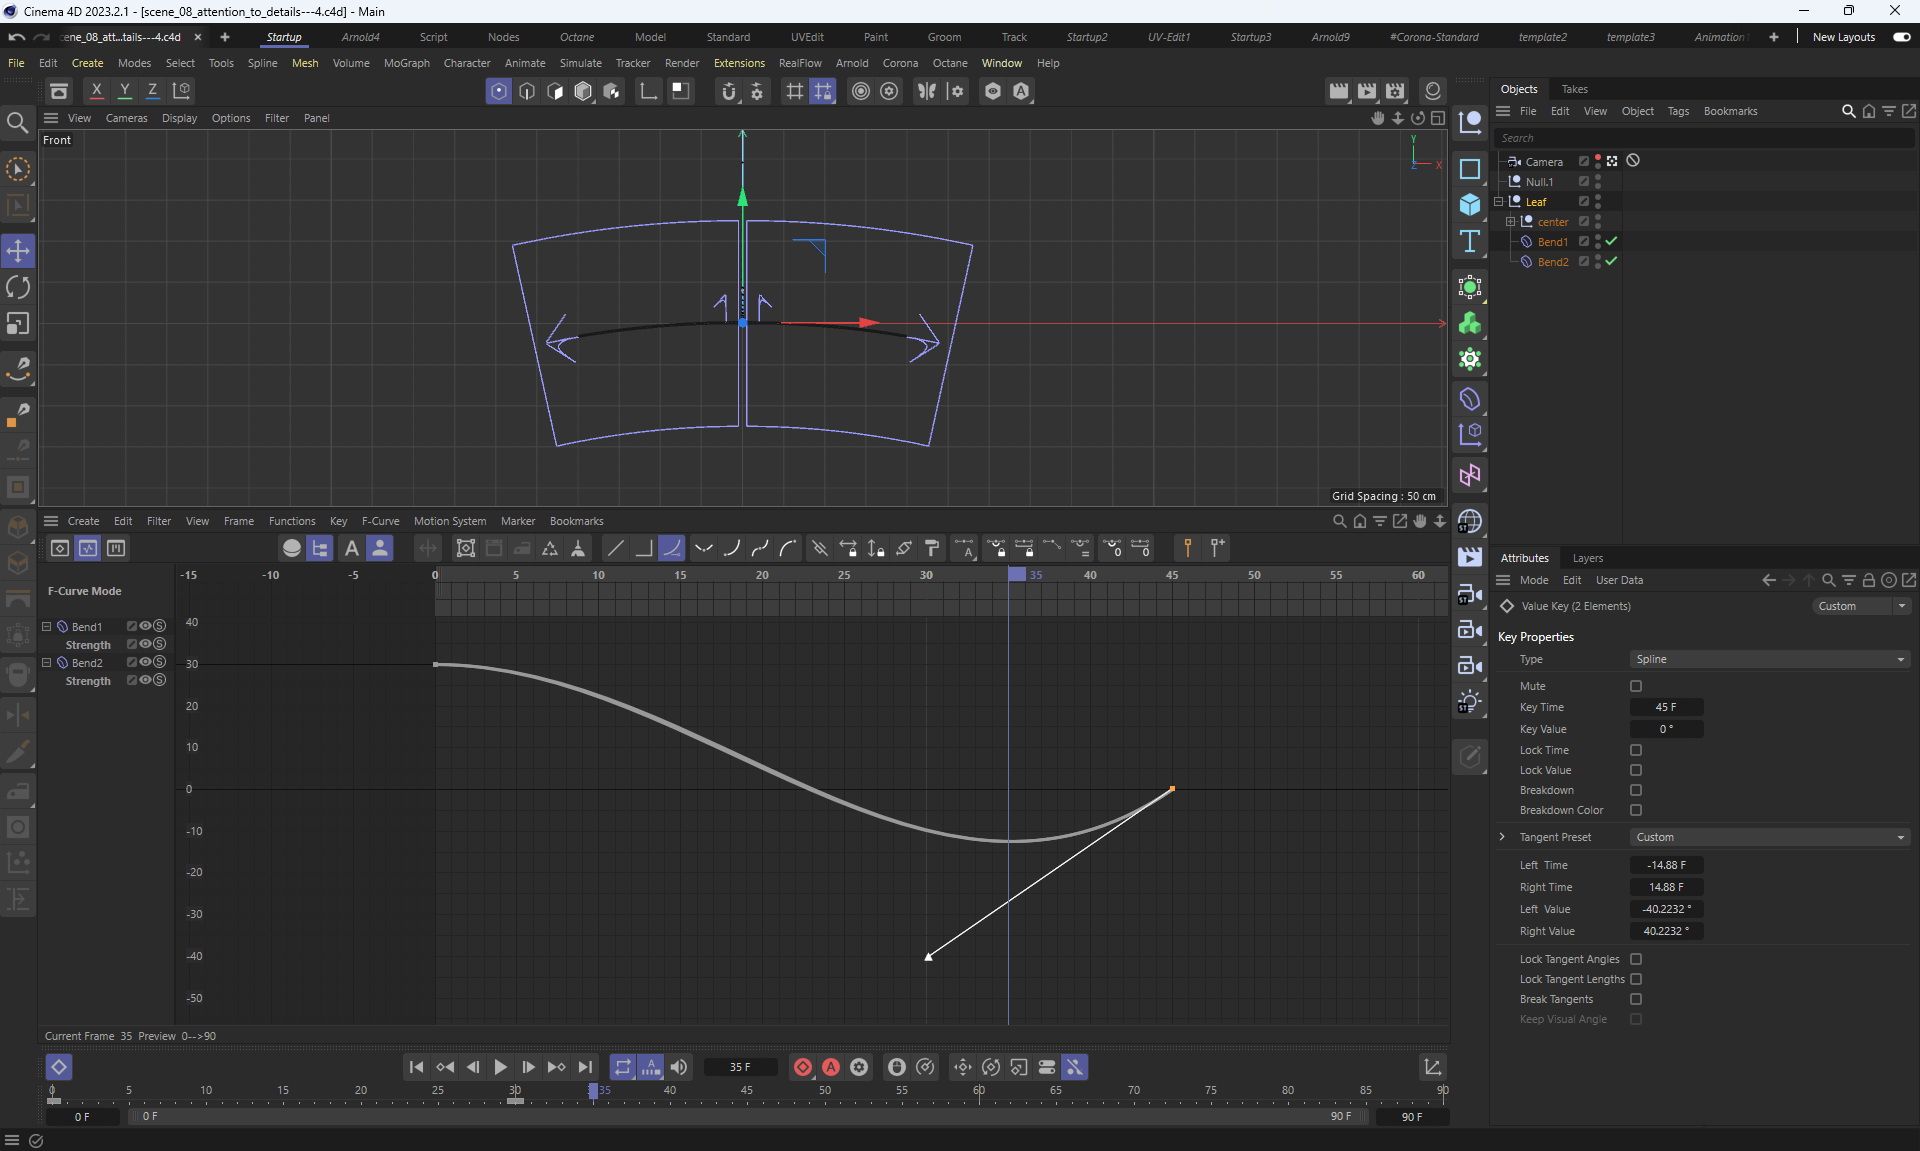This screenshot has width=1920, height=1151.
Task: Select the Scale tool in left toolbar
Action: pyautogui.click(x=18, y=324)
